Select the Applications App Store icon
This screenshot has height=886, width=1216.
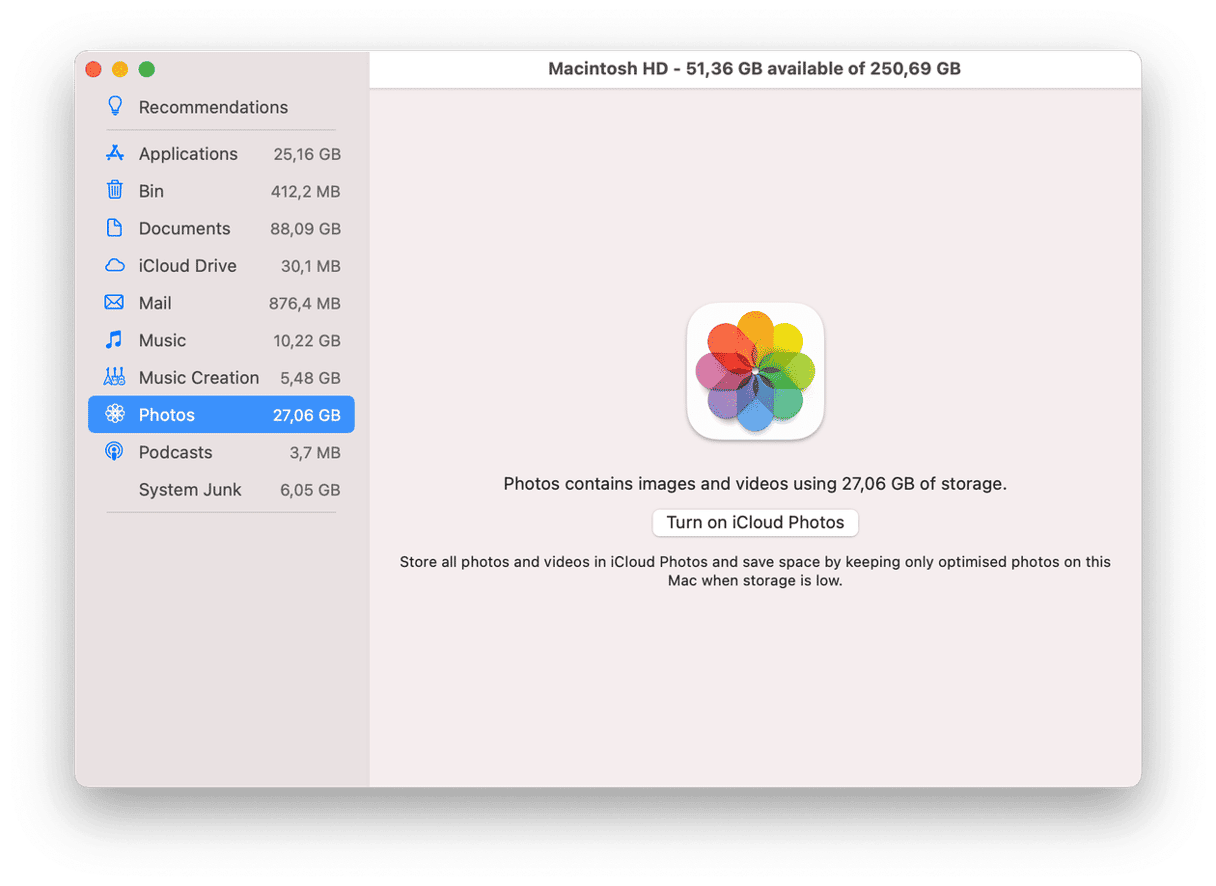point(115,153)
